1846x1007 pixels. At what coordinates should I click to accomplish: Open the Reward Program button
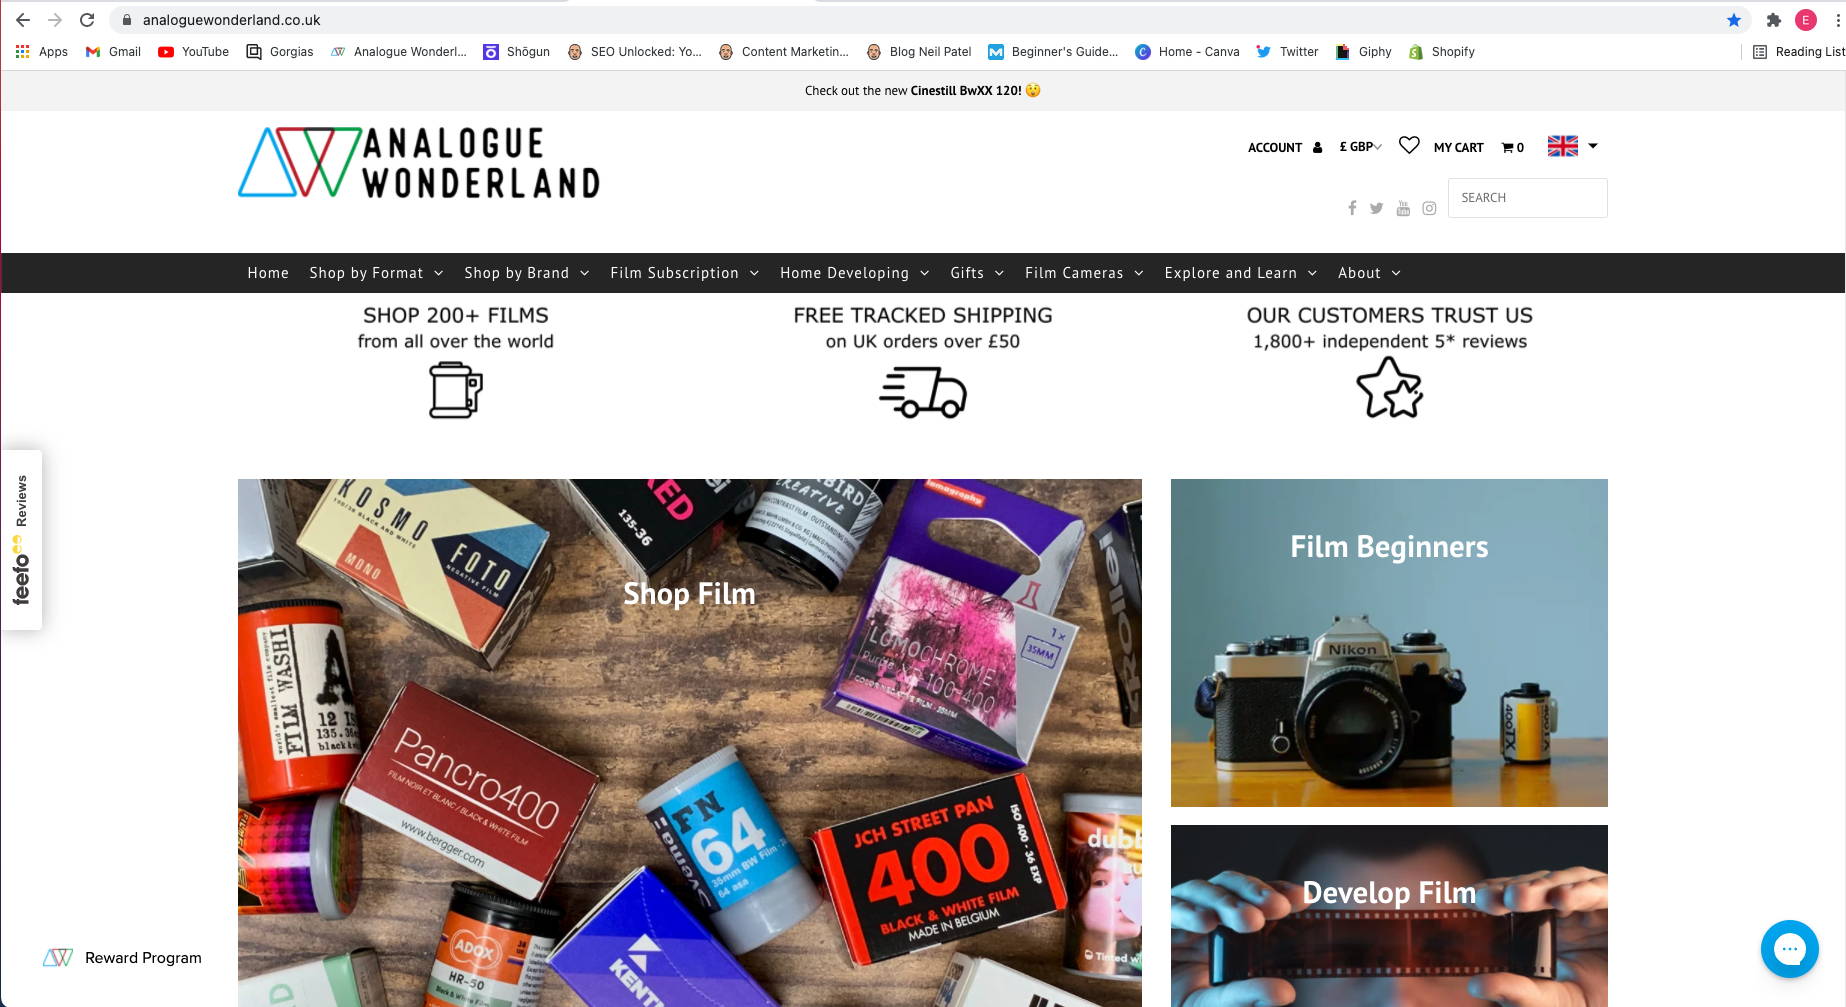coord(122,958)
